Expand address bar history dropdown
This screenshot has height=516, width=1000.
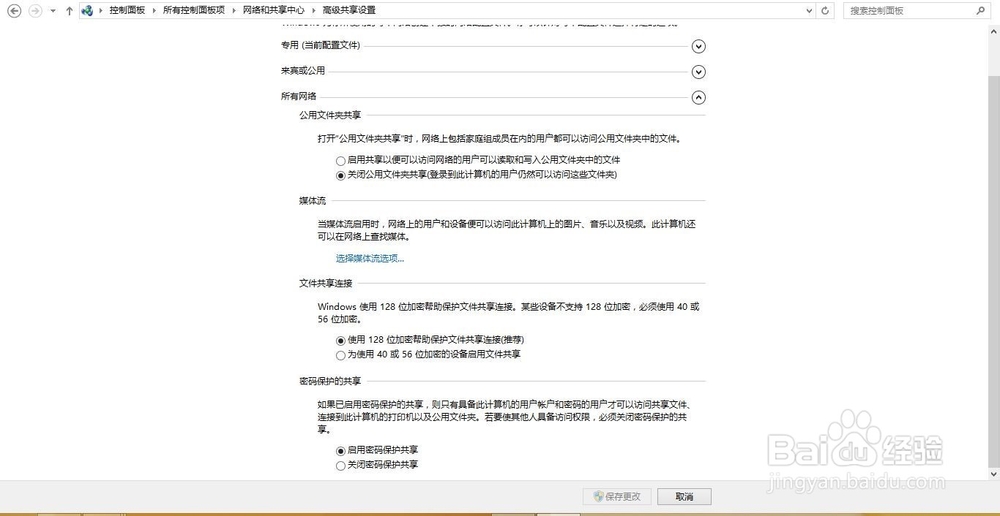coord(809,11)
